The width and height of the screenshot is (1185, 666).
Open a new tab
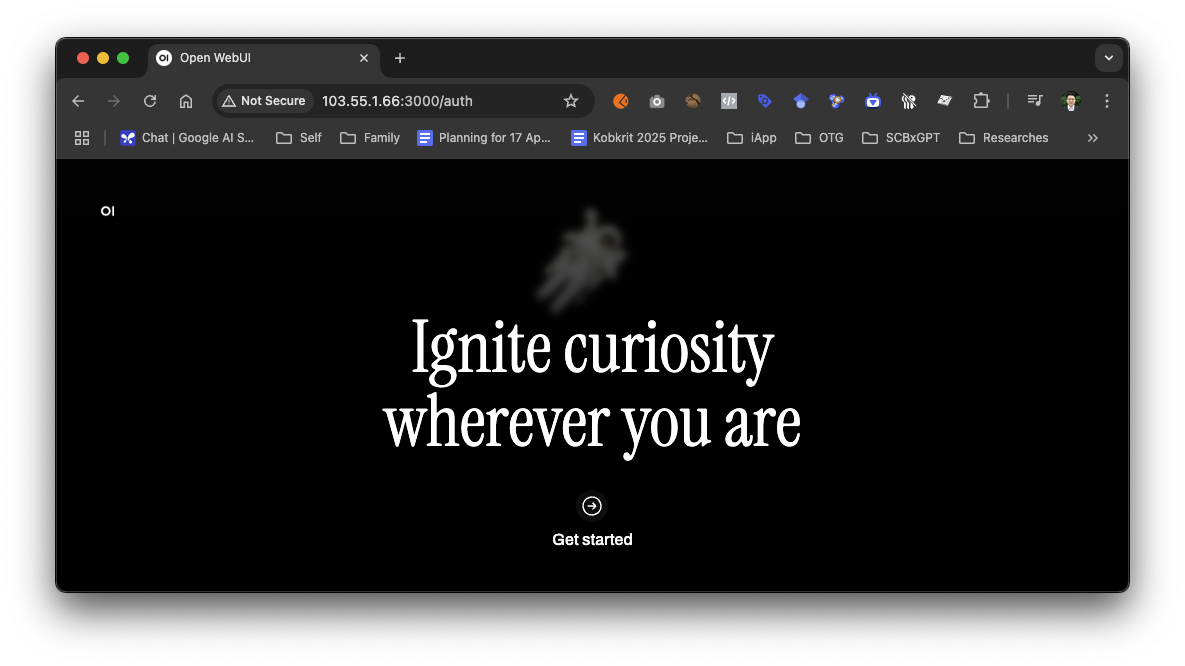click(400, 58)
